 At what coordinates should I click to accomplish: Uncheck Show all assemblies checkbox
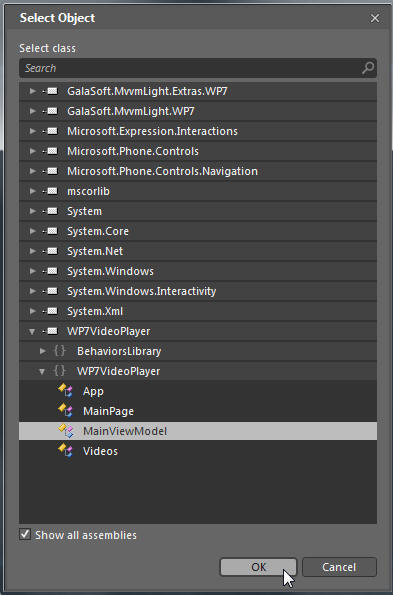point(25,535)
